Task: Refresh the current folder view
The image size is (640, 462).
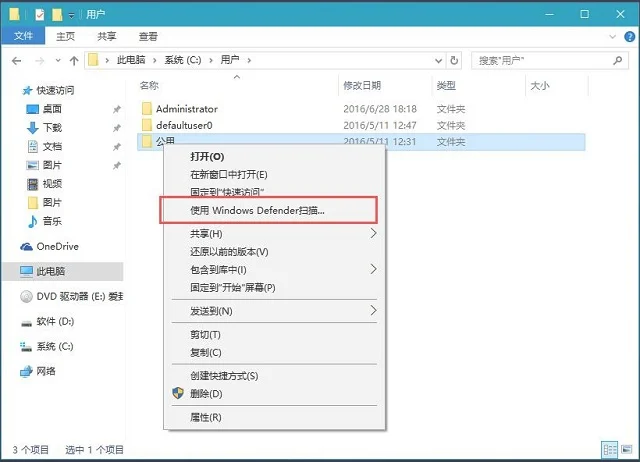Action: coord(454,60)
